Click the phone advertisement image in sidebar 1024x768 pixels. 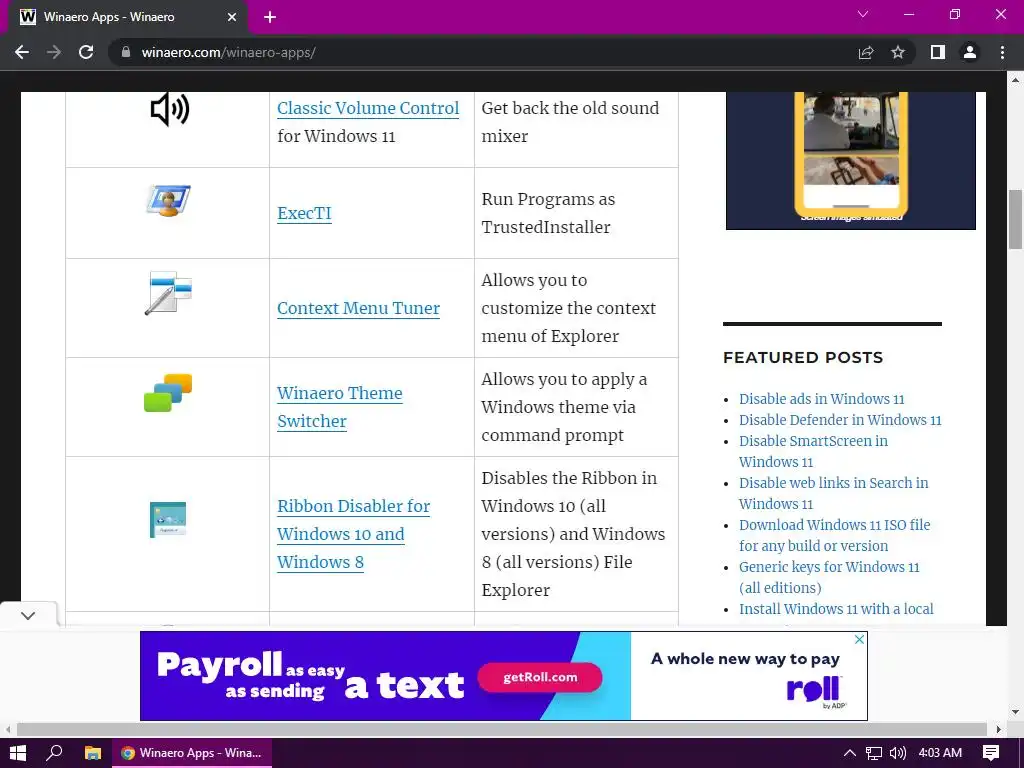pyautogui.click(x=850, y=161)
